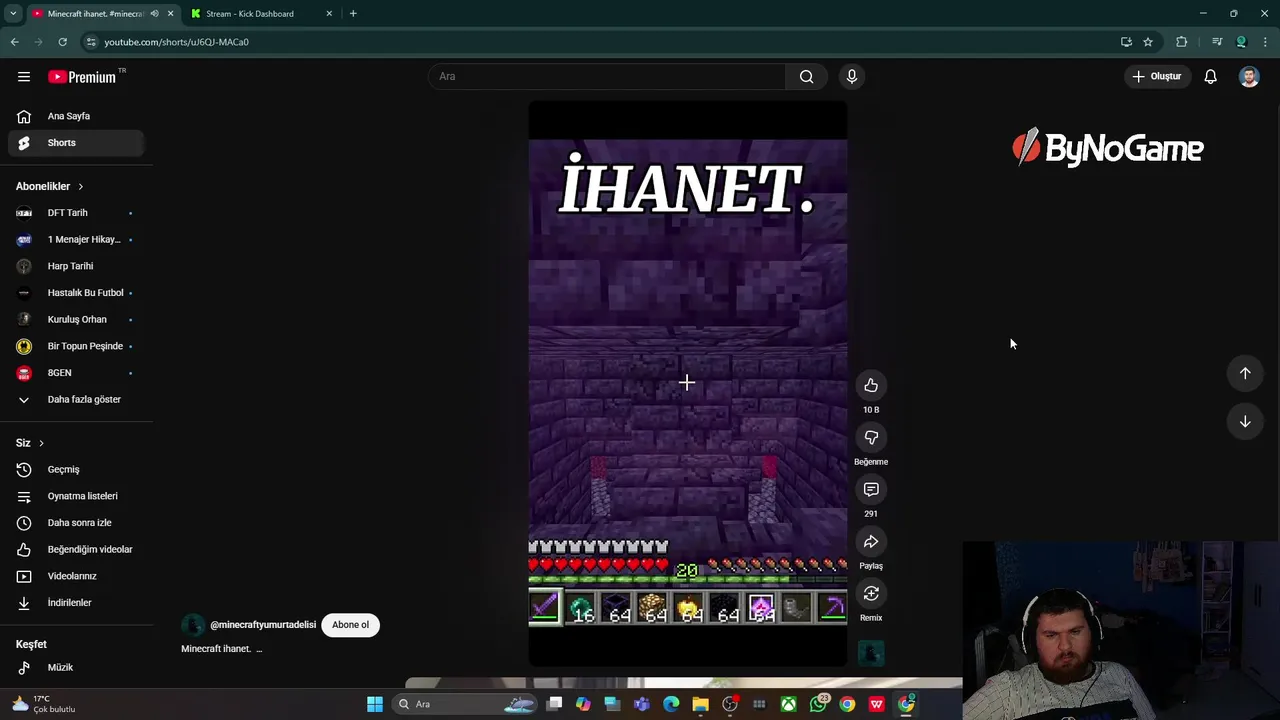Open File Explorer from the taskbar
The height and width of the screenshot is (720, 1280).
point(700,704)
